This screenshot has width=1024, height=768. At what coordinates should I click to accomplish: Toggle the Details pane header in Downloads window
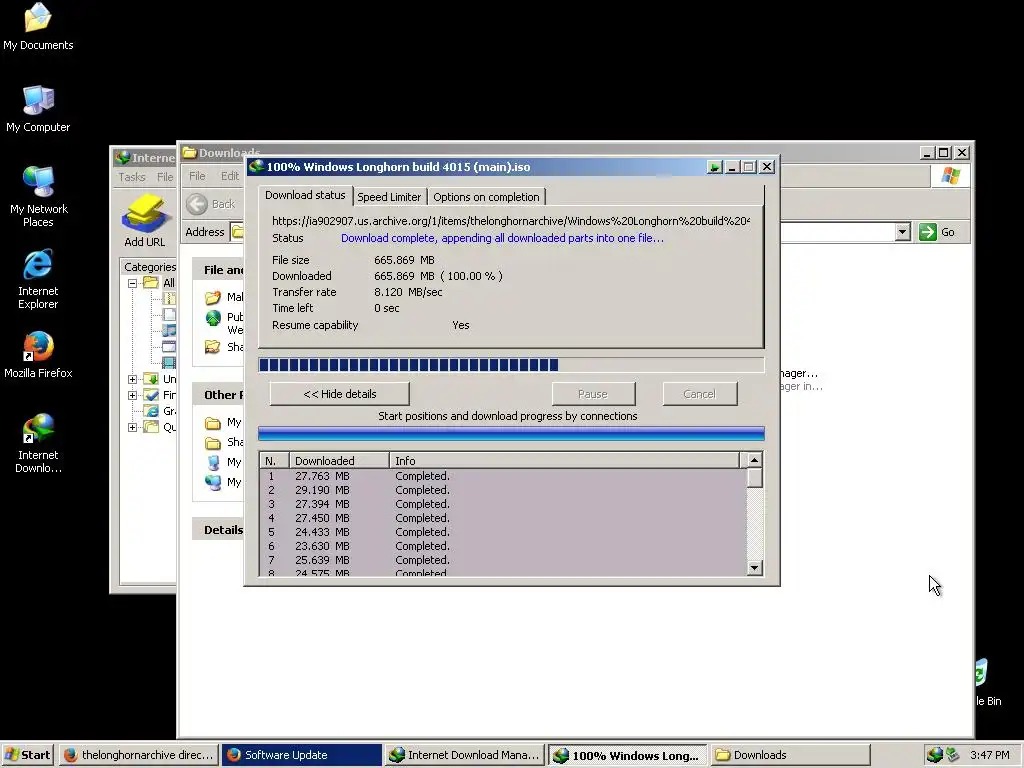pos(219,530)
